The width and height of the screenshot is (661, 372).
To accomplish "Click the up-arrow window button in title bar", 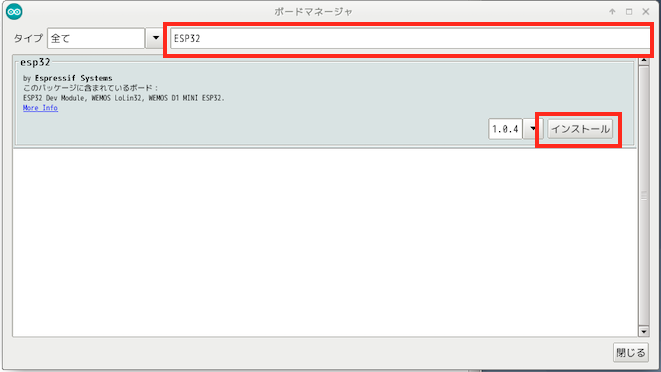I will pyautogui.click(x=612, y=12).
